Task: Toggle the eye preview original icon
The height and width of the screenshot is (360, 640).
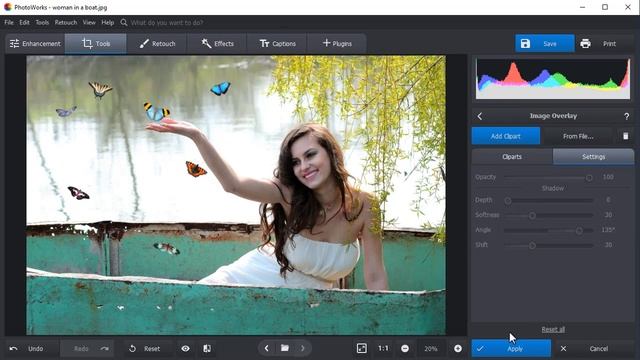Action: click(x=185, y=349)
